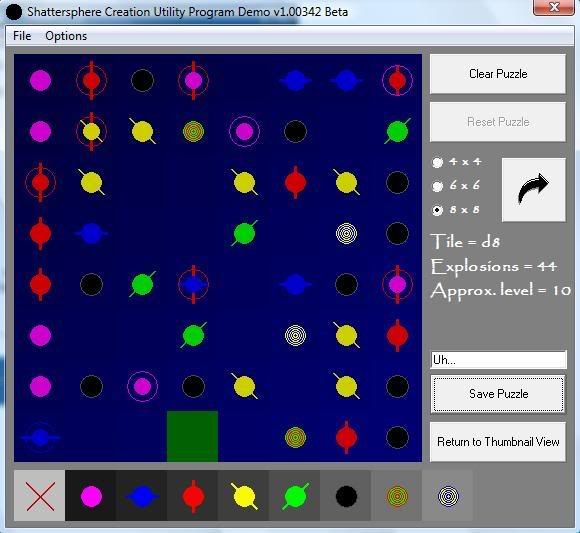Screen dimensions: 580x533
Task: Open the File menu
Action: (x=22, y=36)
